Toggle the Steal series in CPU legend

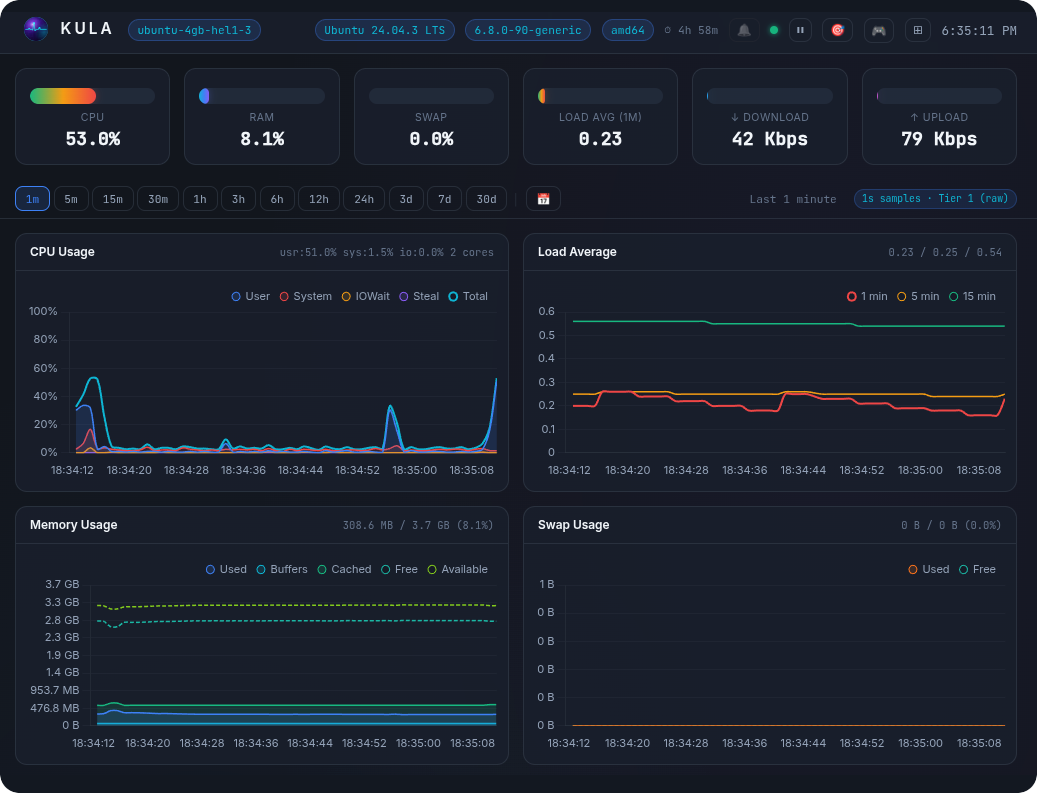419,296
